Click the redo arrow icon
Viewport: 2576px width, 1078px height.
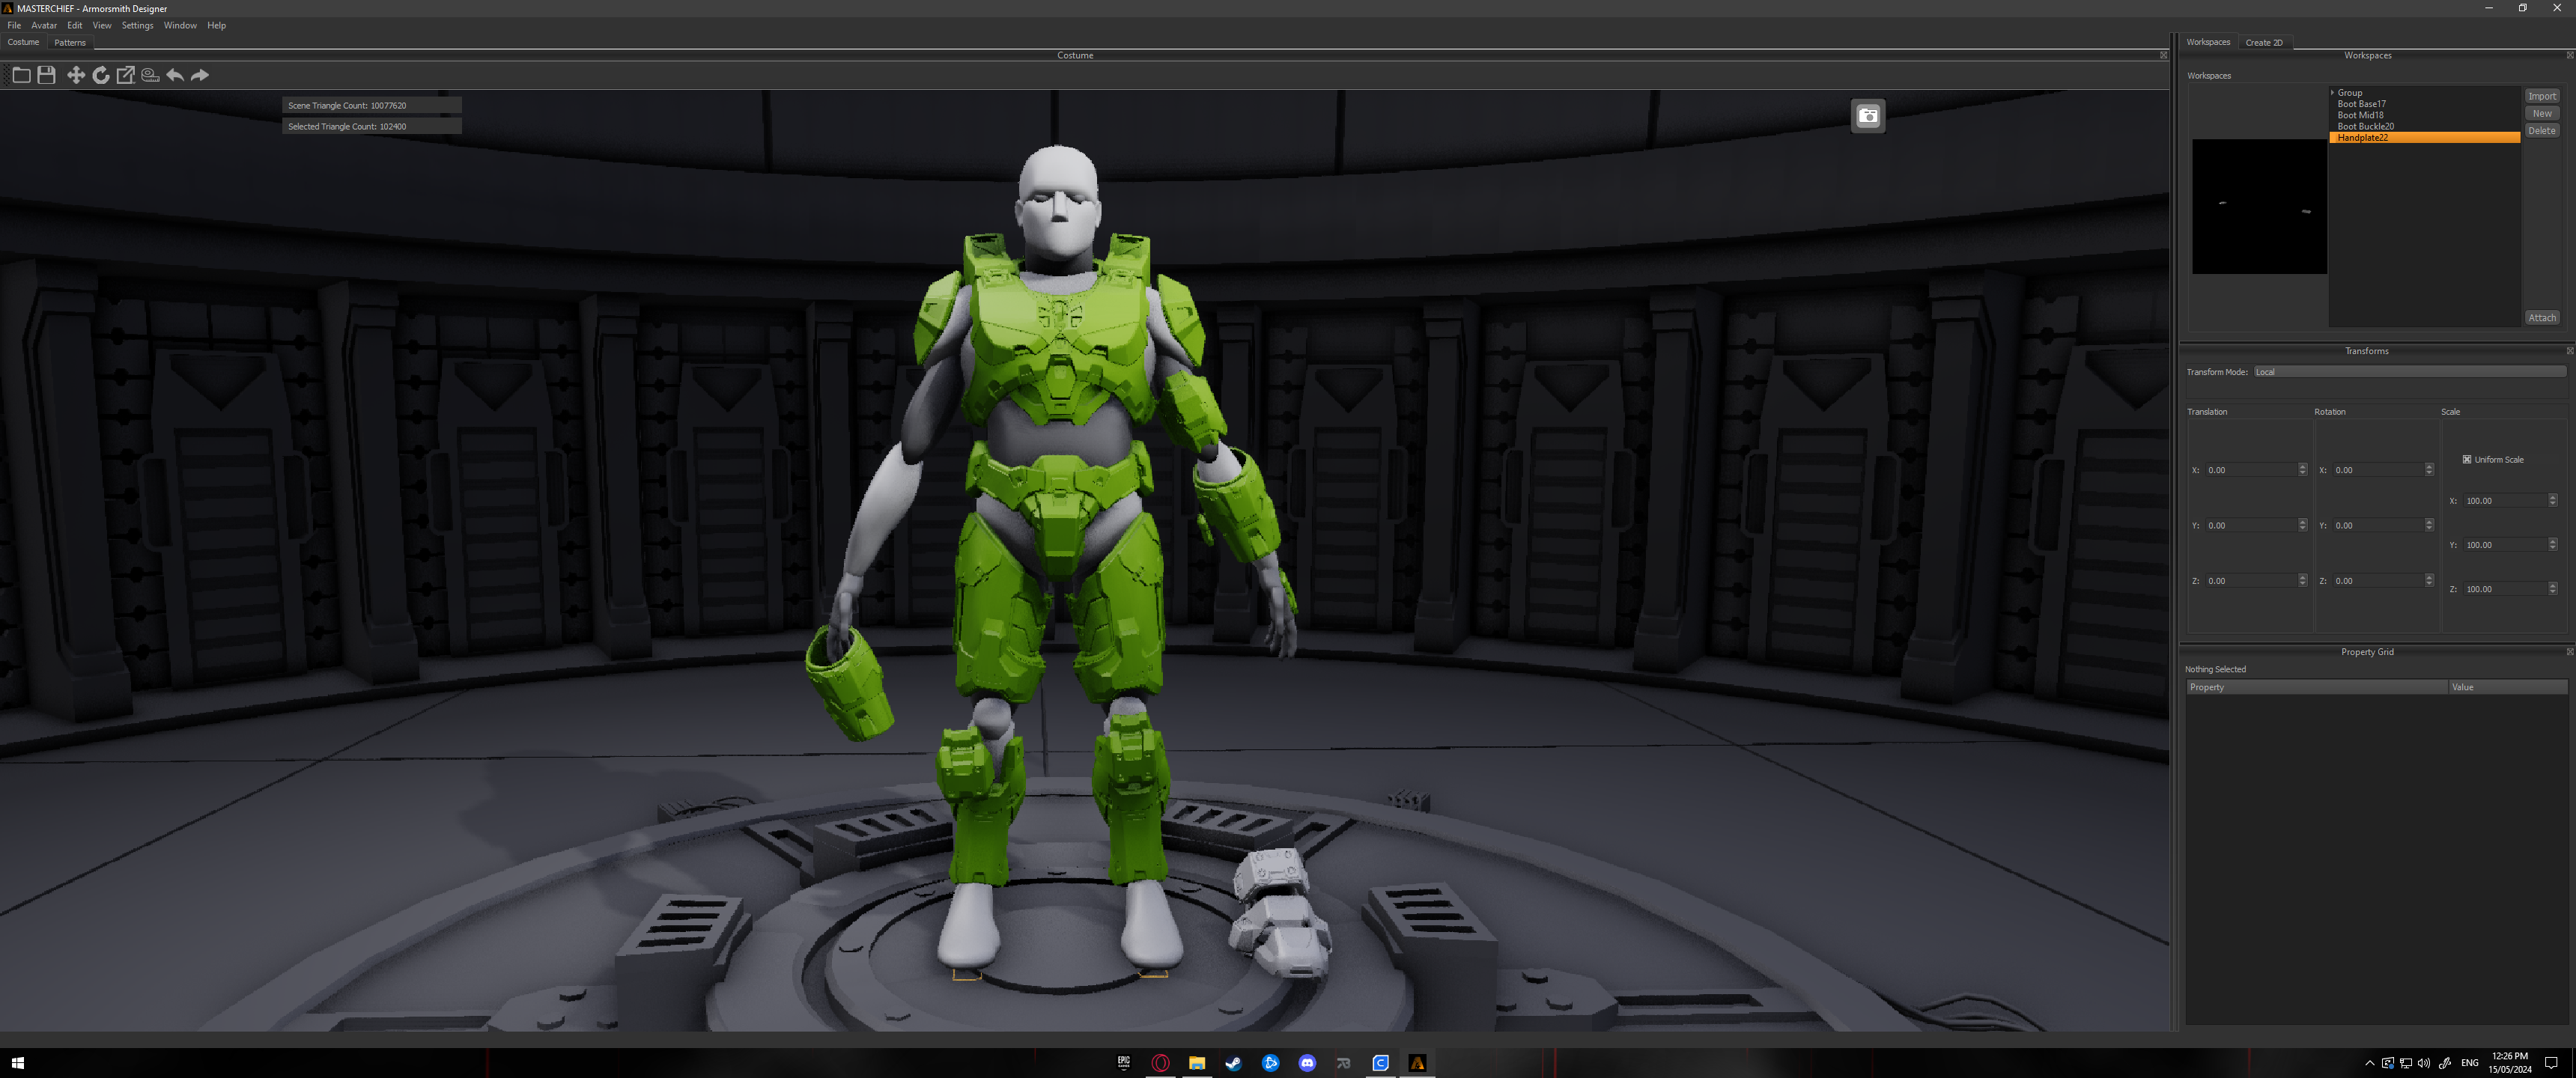(200, 75)
